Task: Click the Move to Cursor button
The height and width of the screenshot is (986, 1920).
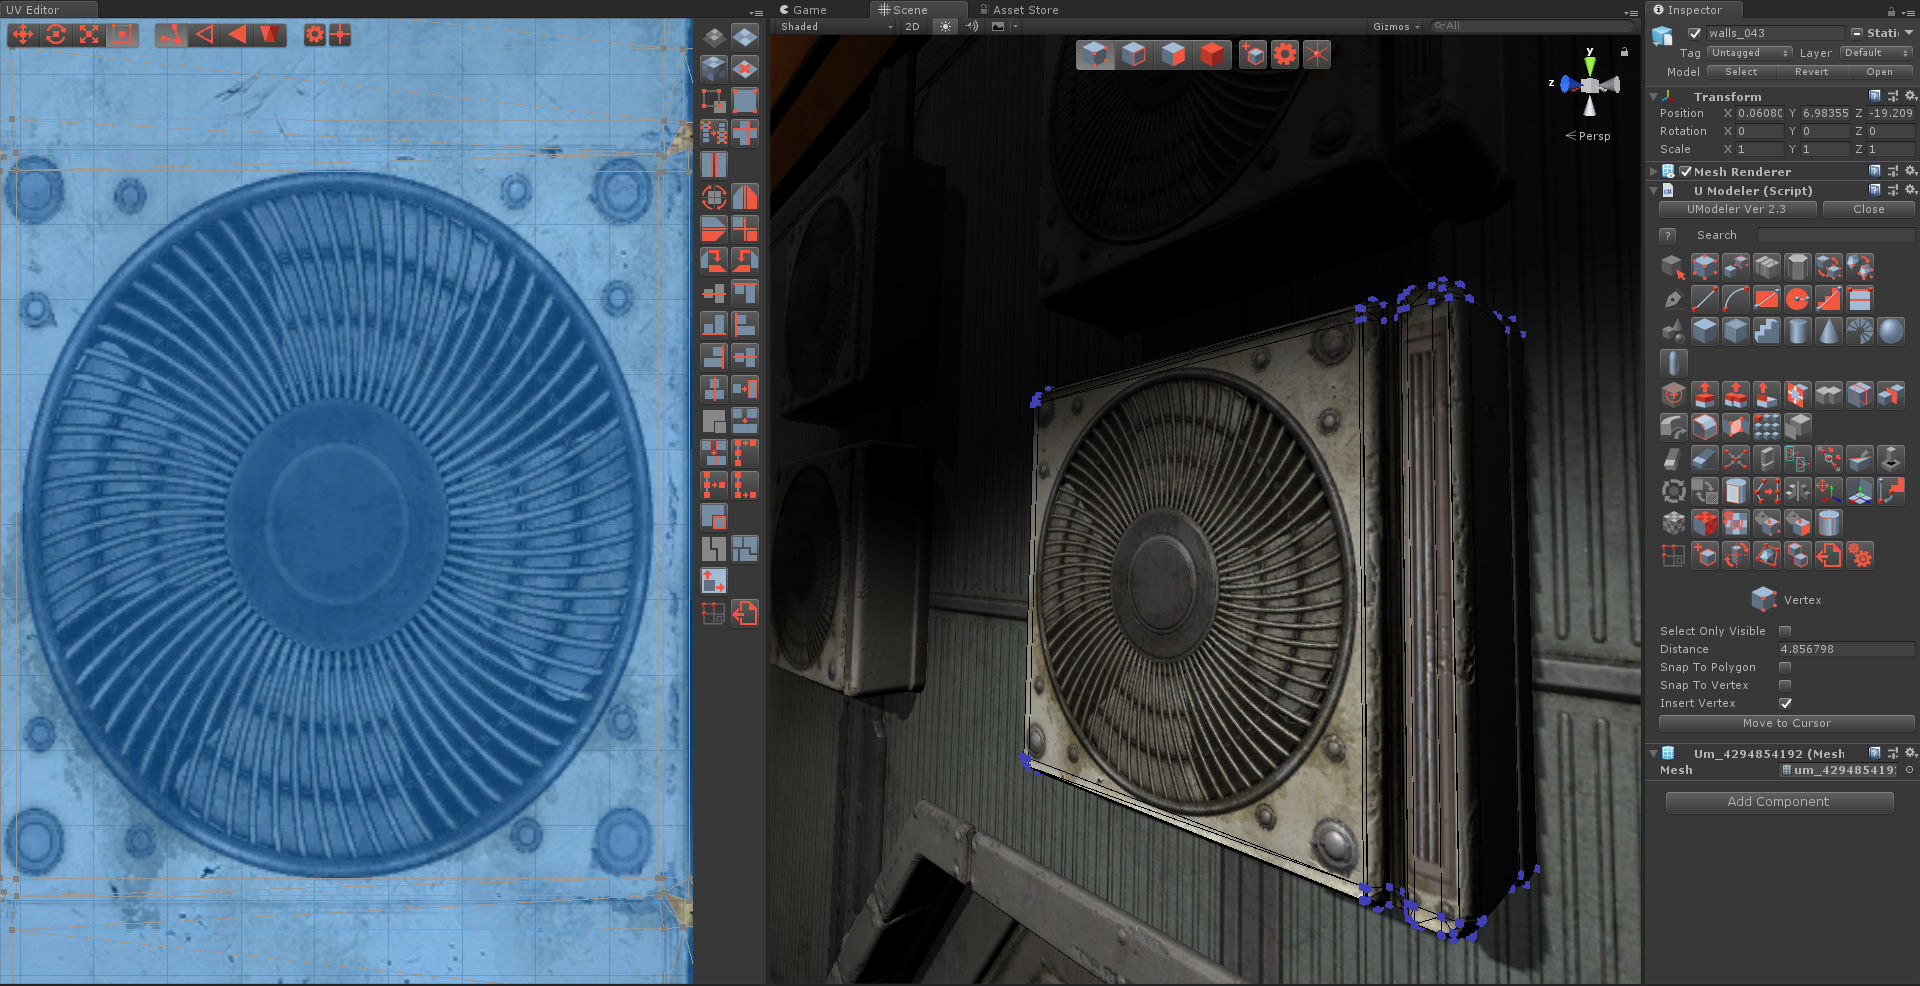Action: [1787, 723]
